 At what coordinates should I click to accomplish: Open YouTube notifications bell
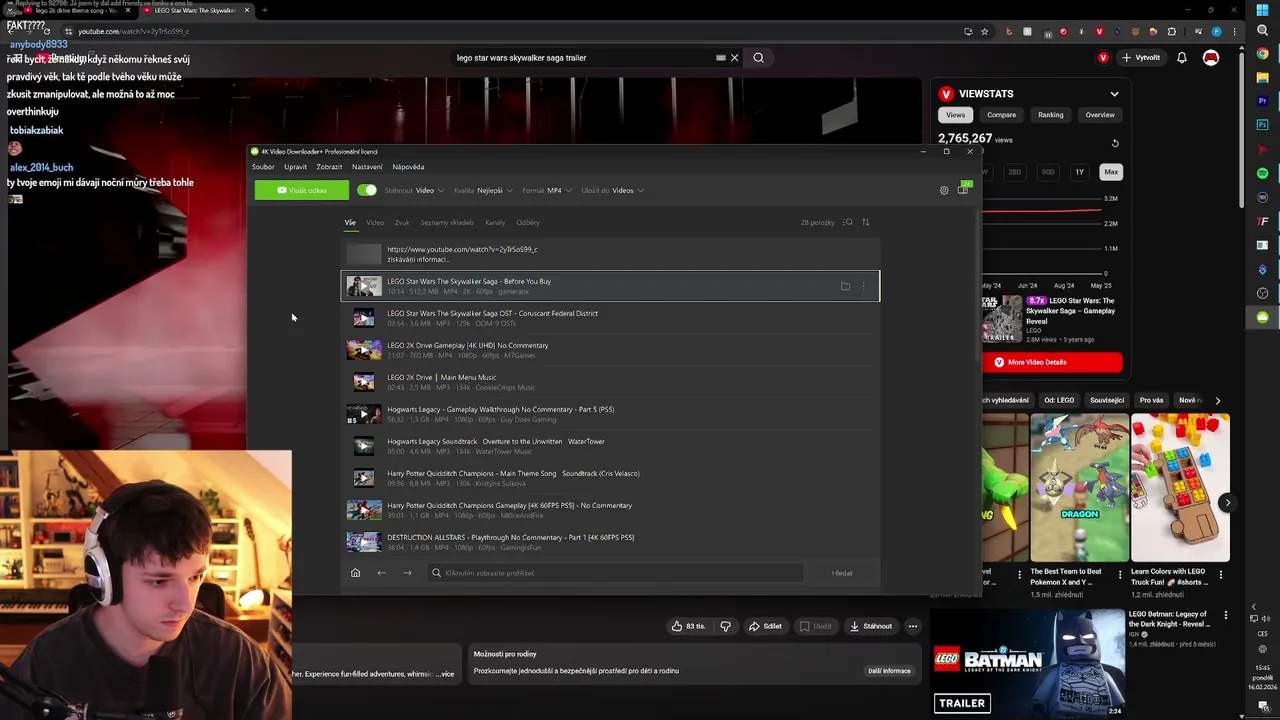(x=1182, y=58)
